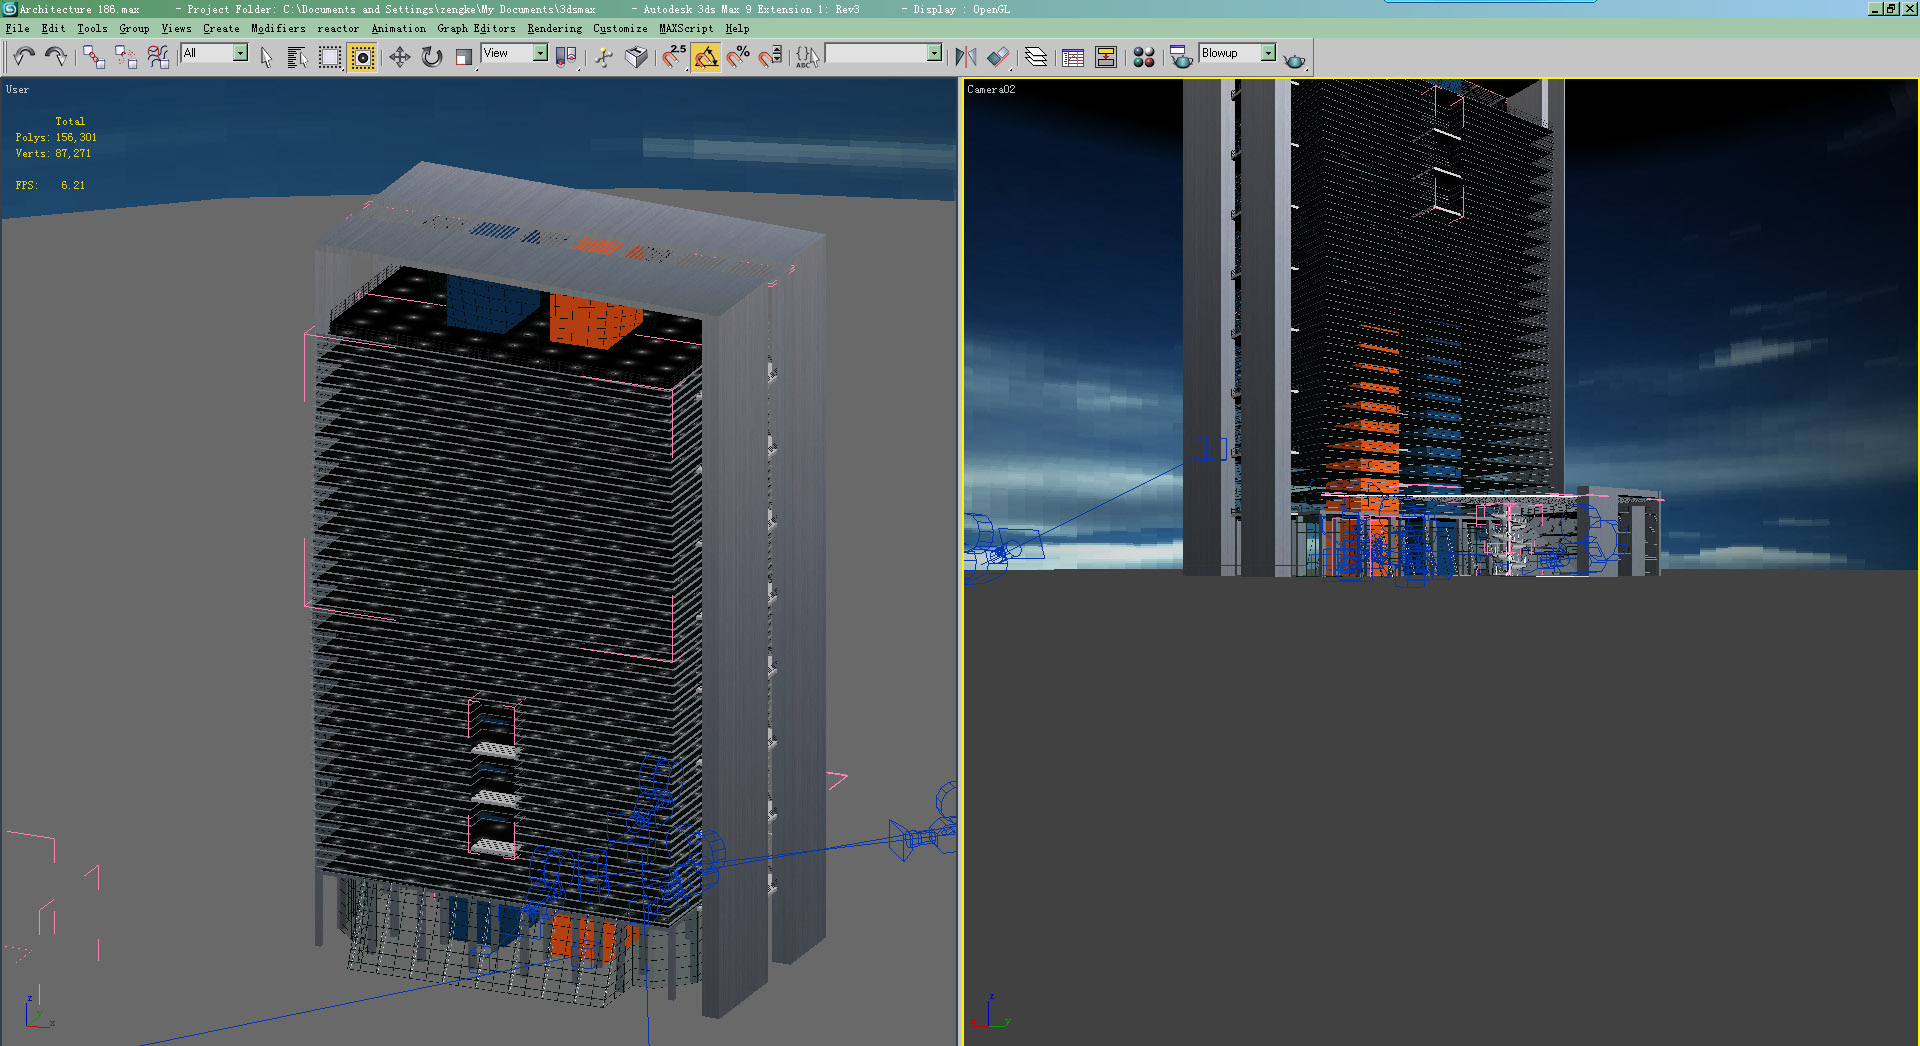Viewport: 1920px width, 1046px height.
Task: Select the Move tool
Action: pos(399,56)
